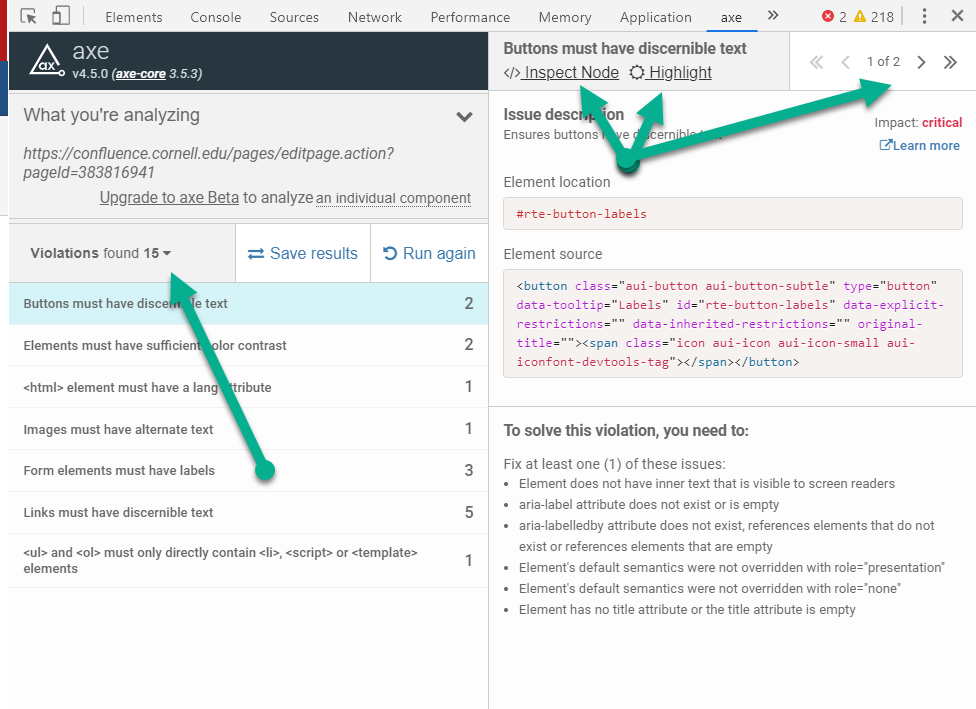This screenshot has width=976, height=709.
Task: Open the Performance tab
Action: (x=470, y=17)
